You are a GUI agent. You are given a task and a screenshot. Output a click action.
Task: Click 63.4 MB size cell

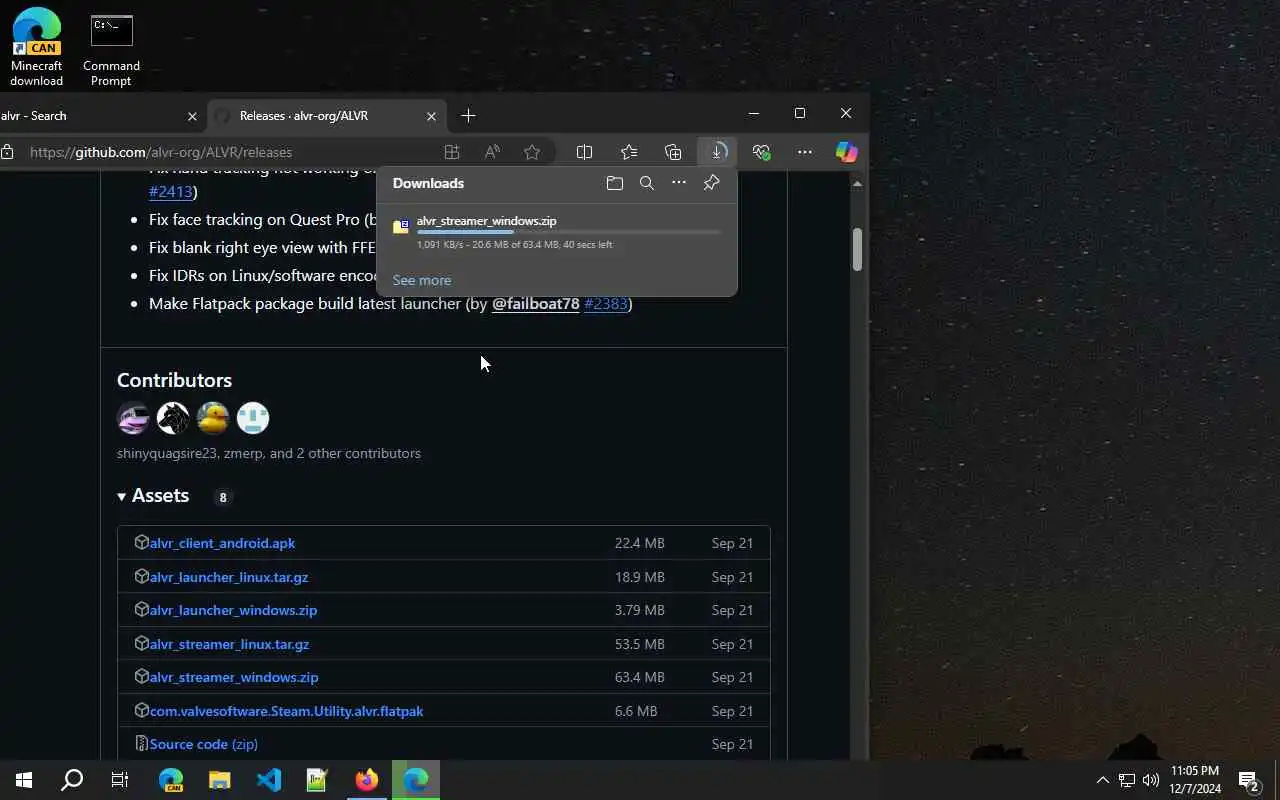[640, 677]
